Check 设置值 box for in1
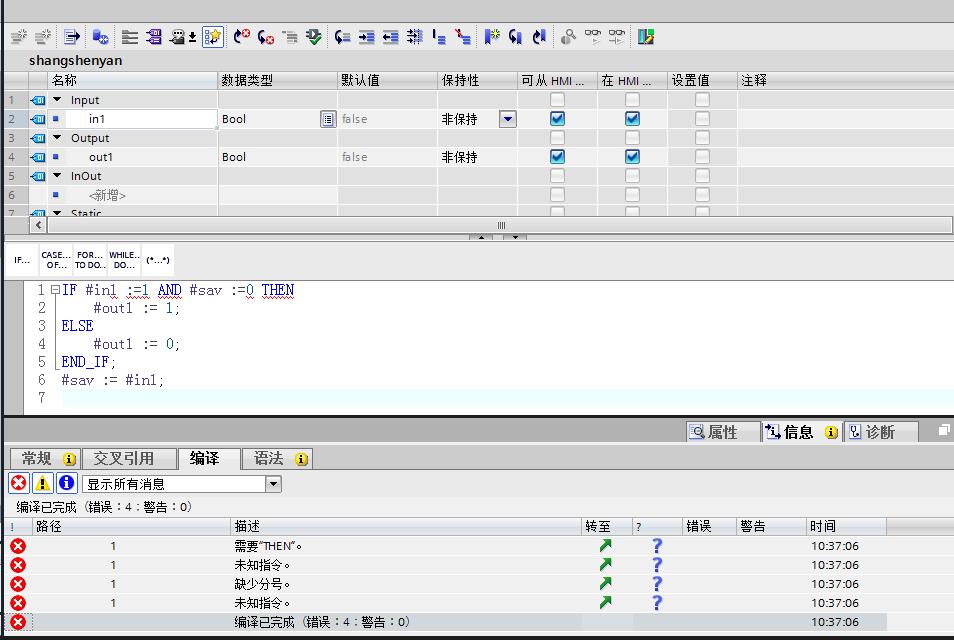The height and width of the screenshot is (640, 954). click(x=702, y=119)
